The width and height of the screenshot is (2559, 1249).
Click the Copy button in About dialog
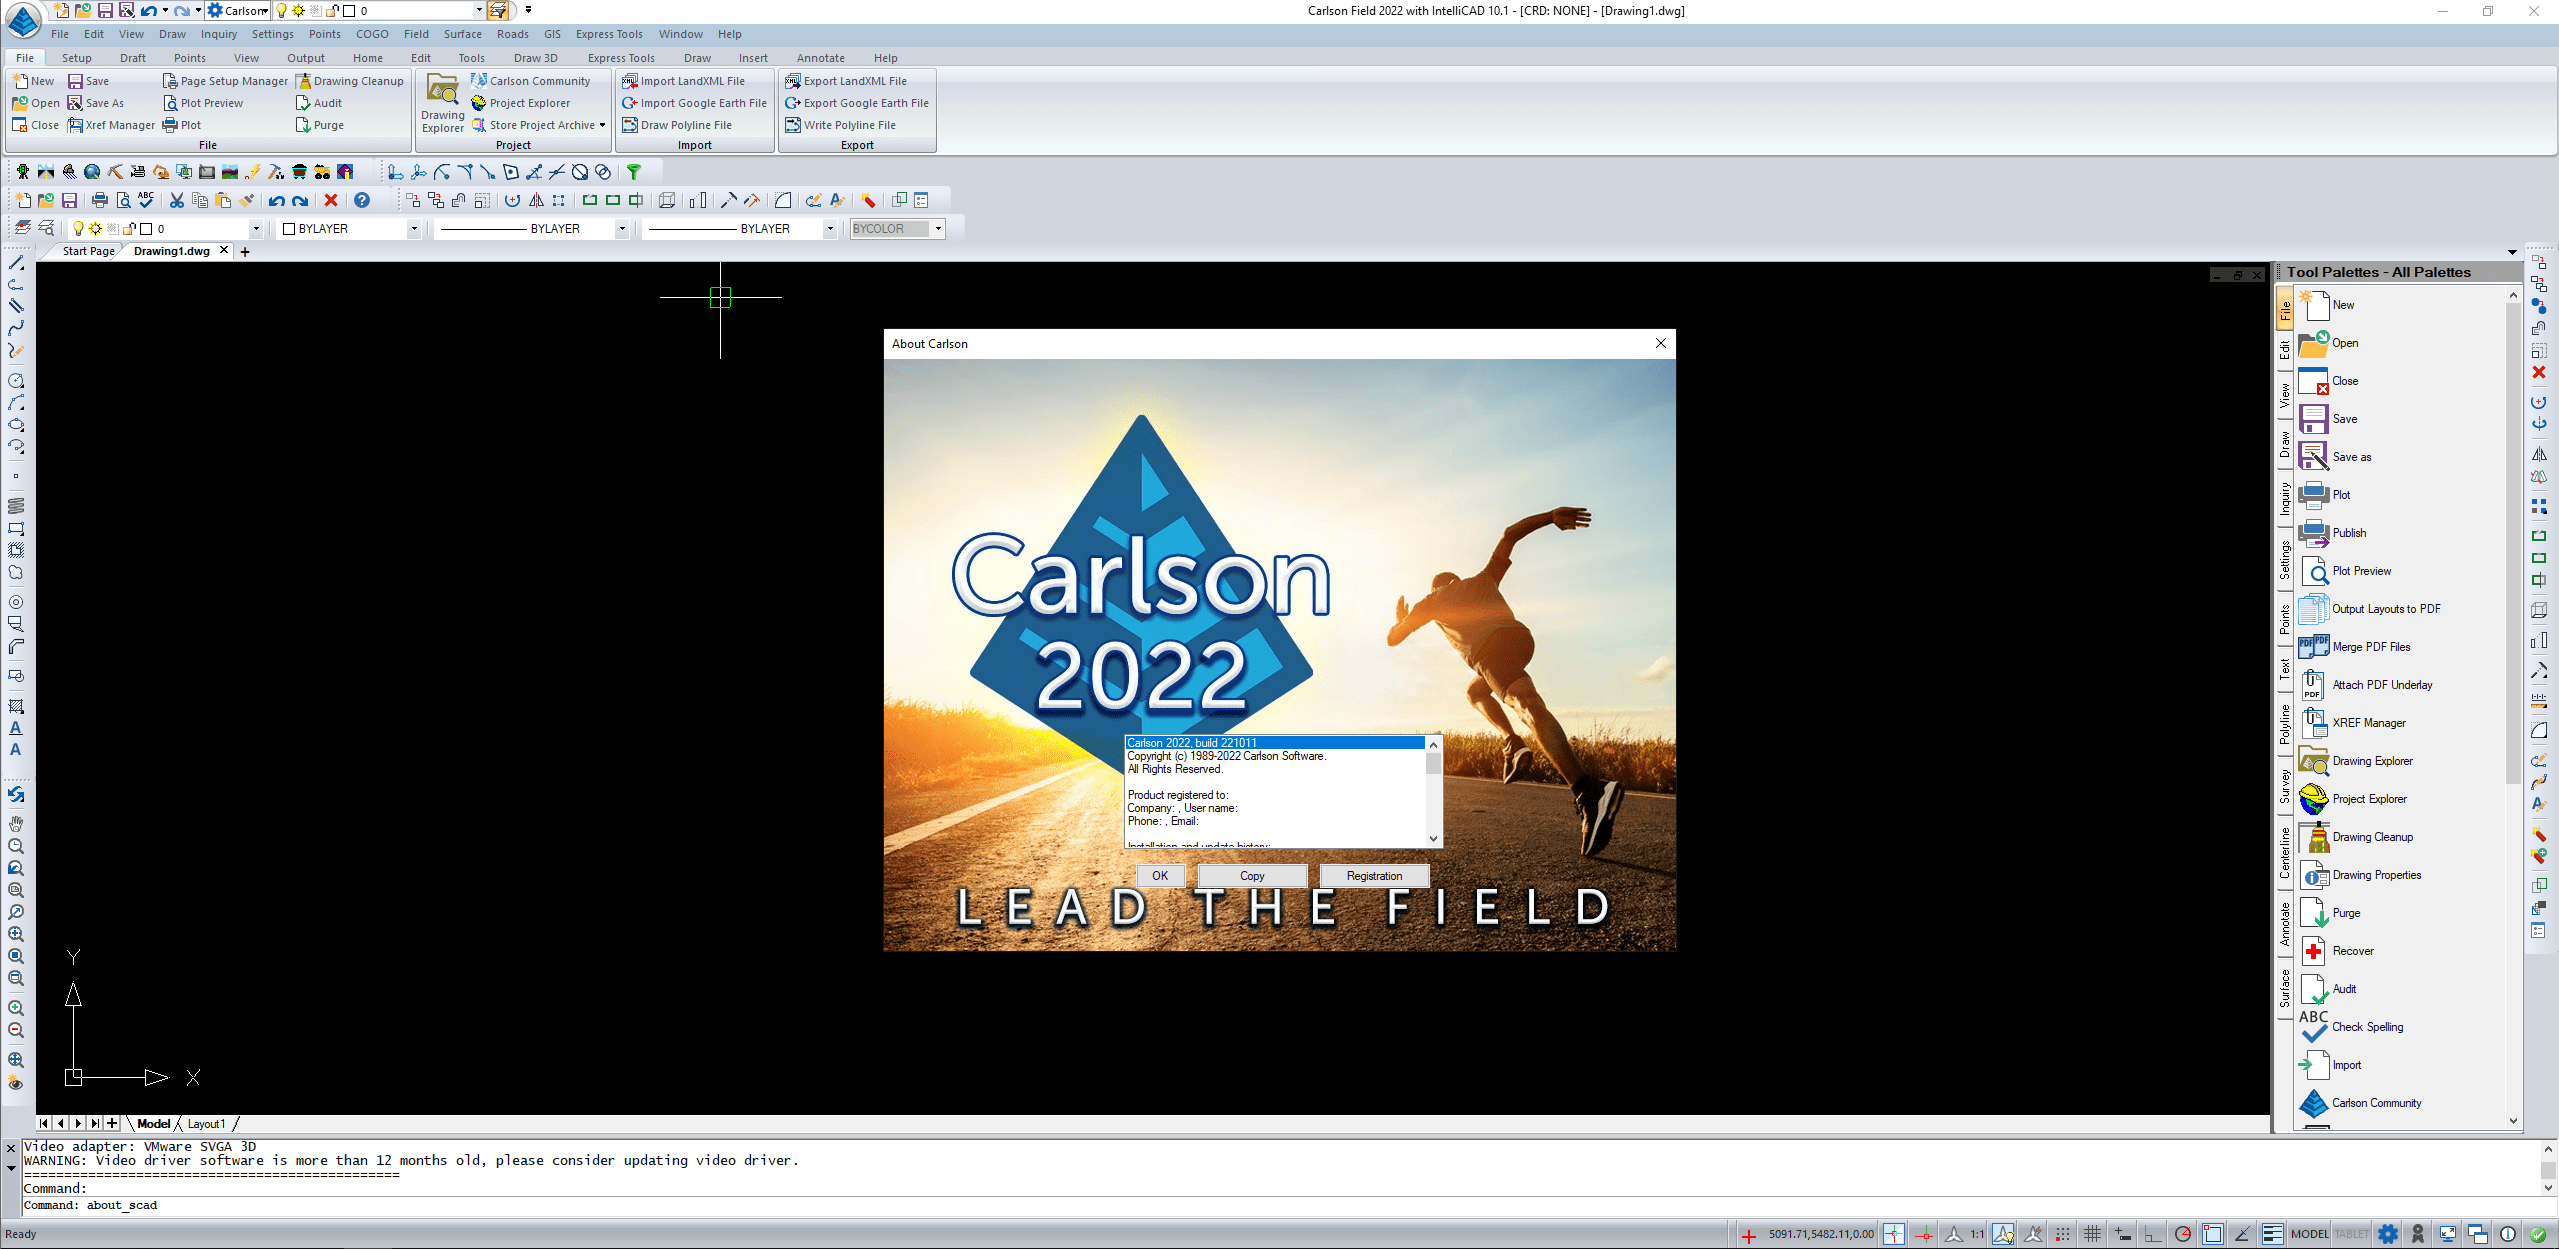(1252, 876)
